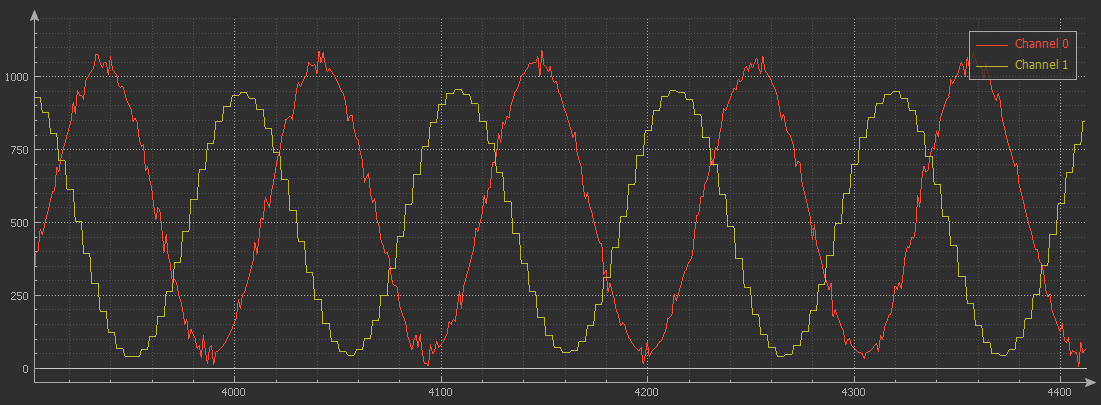1101x405 pixels.
Task: Click the red Channel 0 legend line
Action: click(x=991, y=44)
